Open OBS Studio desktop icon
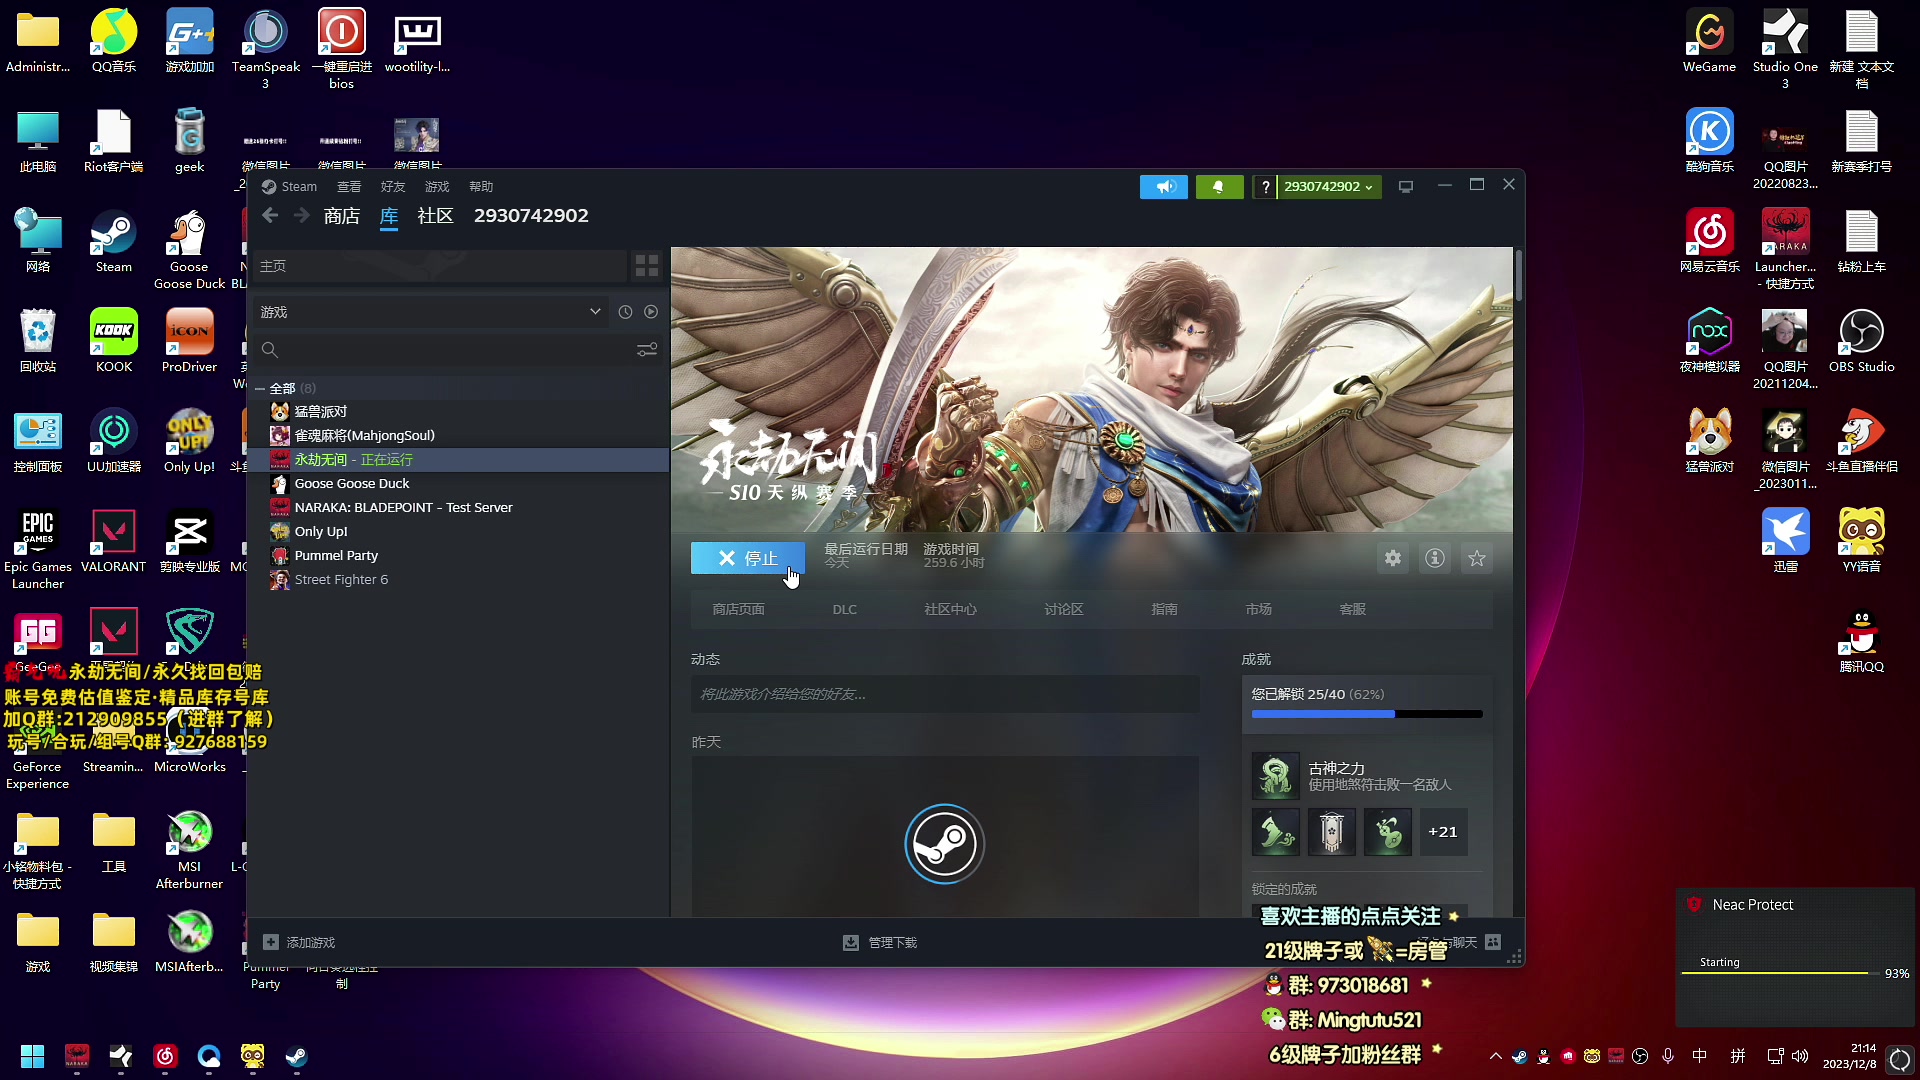Image resolution: width=1920 pixels, height=1080 pixels. 1862,342
